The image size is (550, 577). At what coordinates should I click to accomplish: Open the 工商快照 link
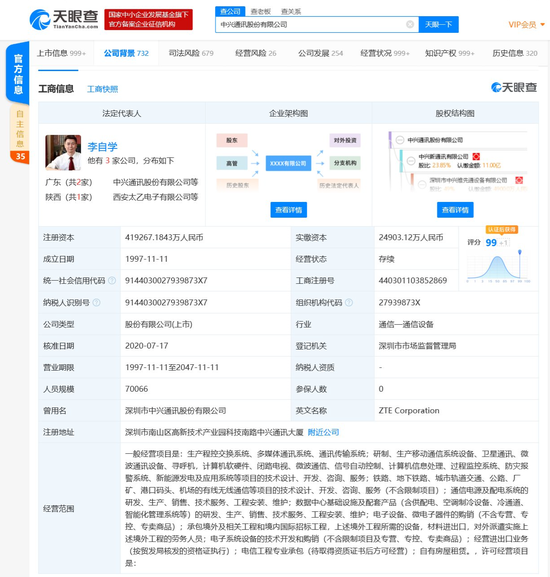pyautogui.click(x=102, y=89)
